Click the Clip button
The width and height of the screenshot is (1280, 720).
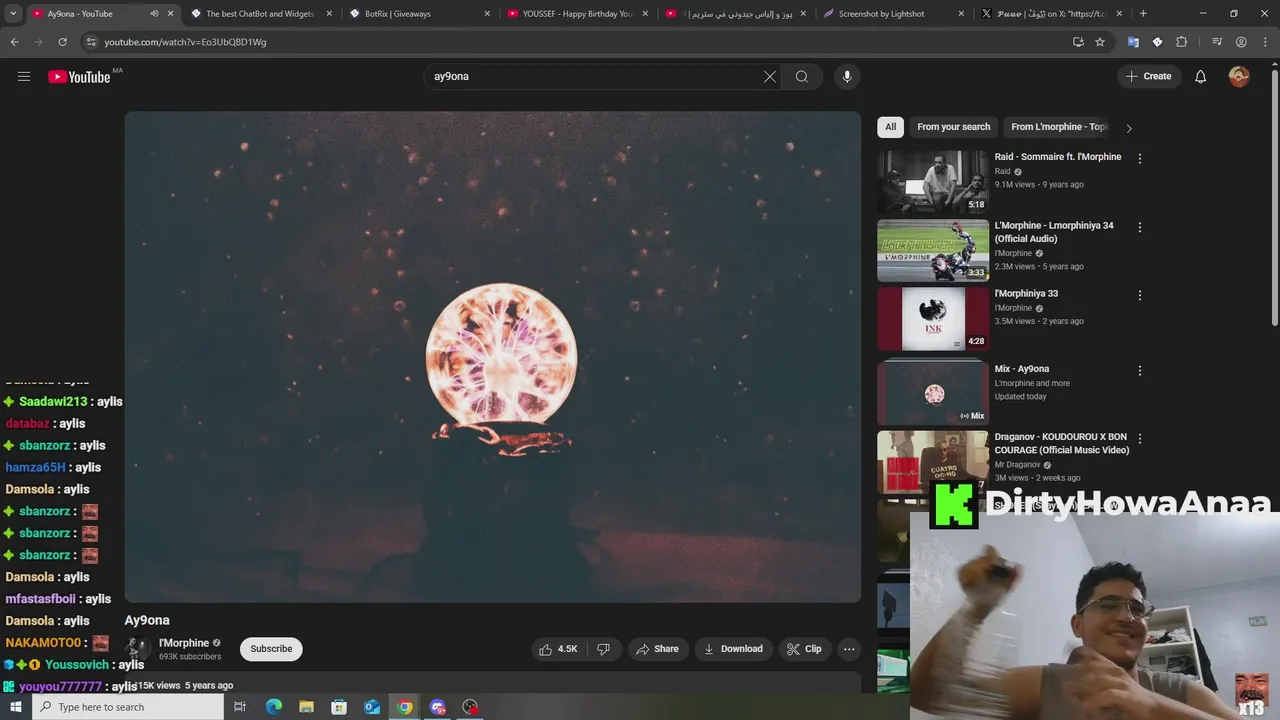pyautogui.click(x=804, y=649)
